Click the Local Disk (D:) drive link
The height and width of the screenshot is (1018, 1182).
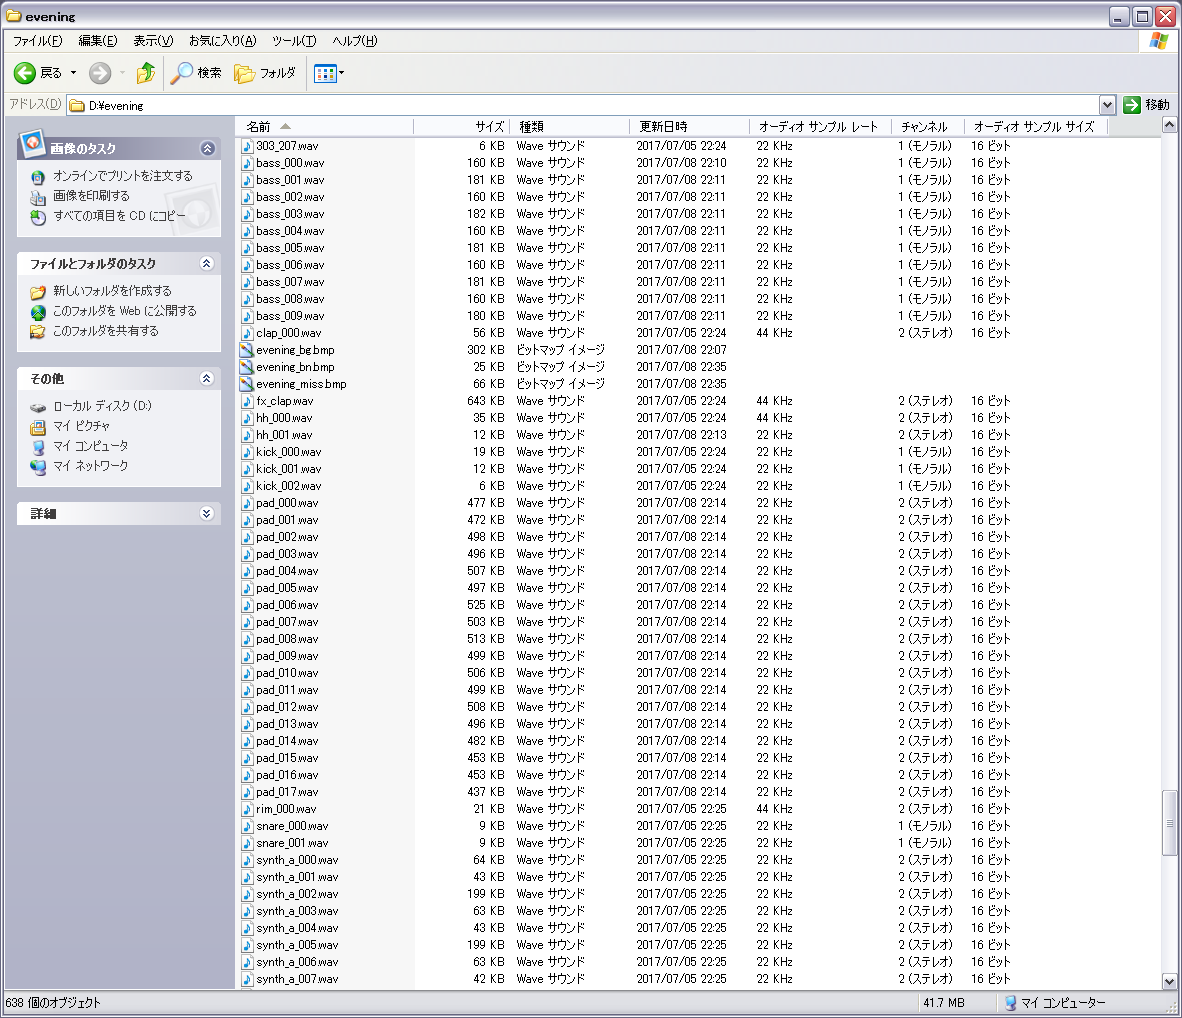point(101,406)
